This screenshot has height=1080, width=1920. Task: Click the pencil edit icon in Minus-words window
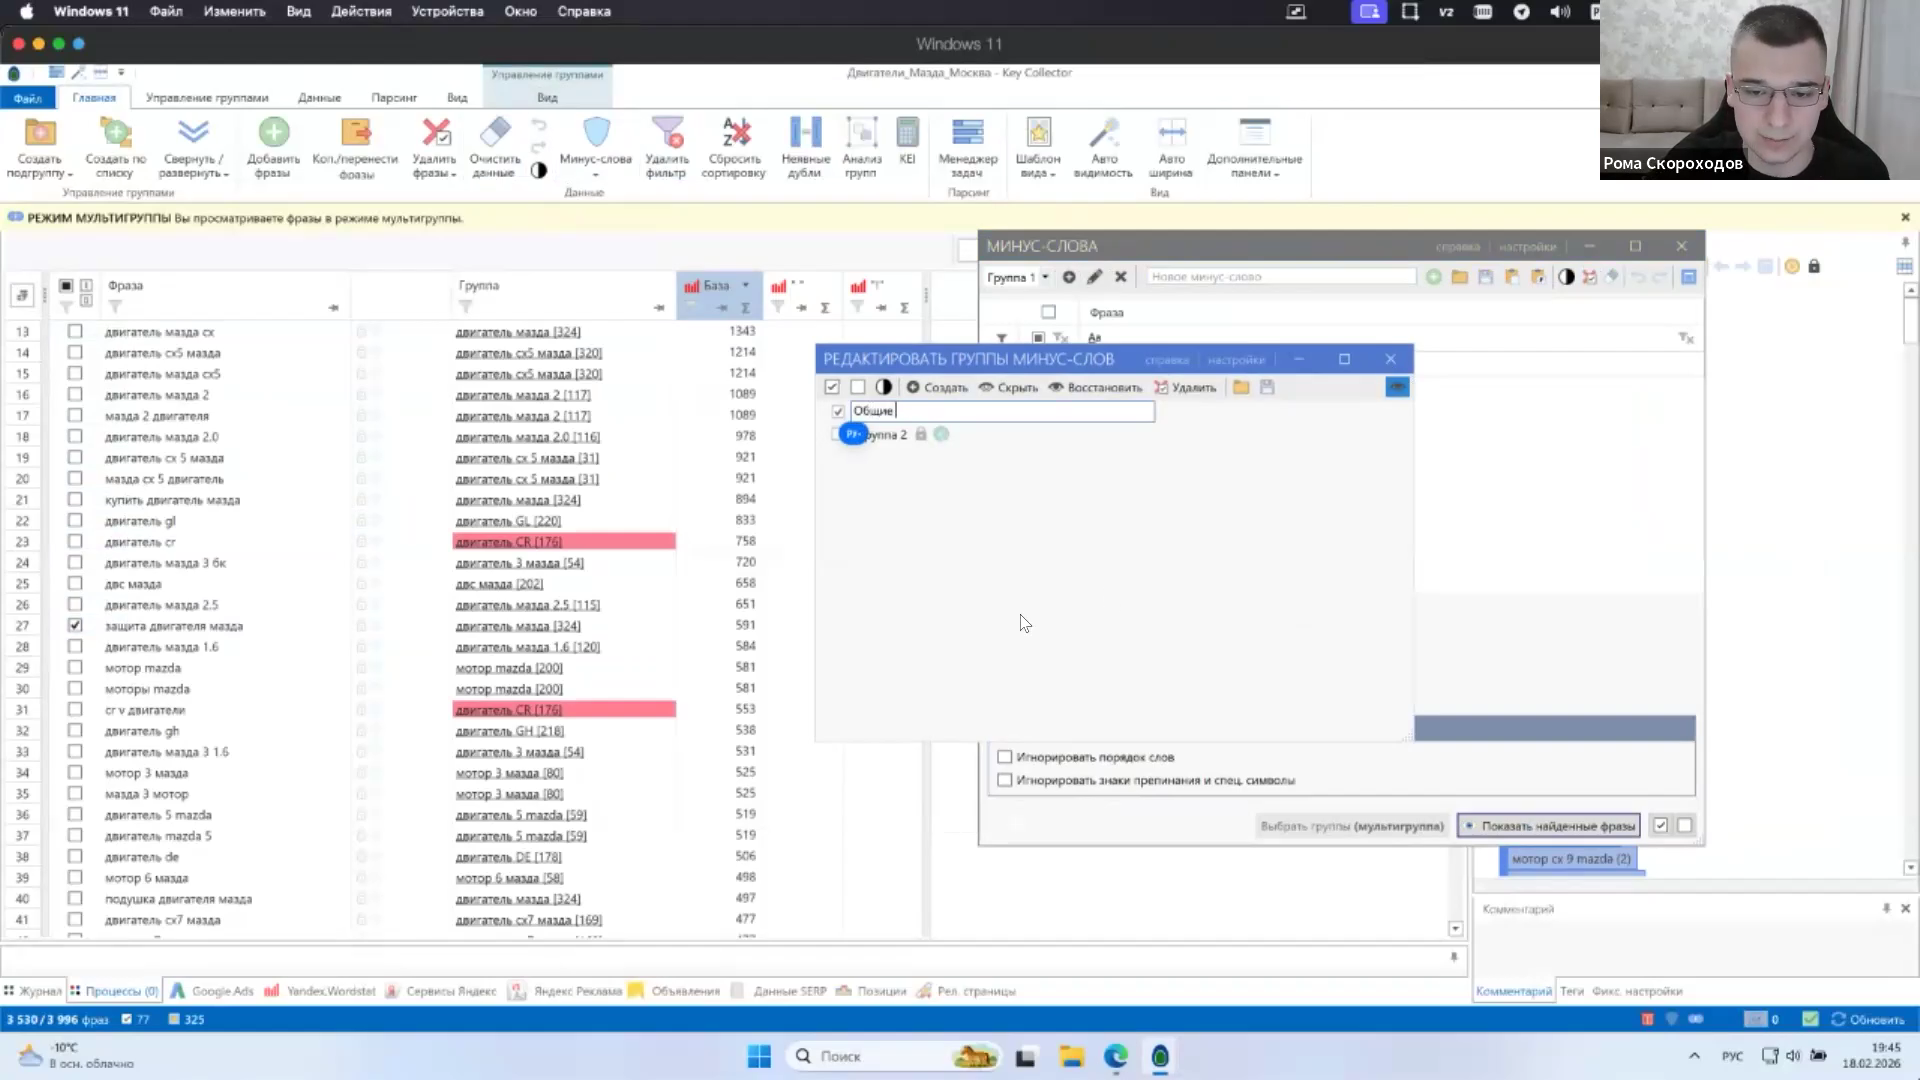click(x=1095, y=277)
